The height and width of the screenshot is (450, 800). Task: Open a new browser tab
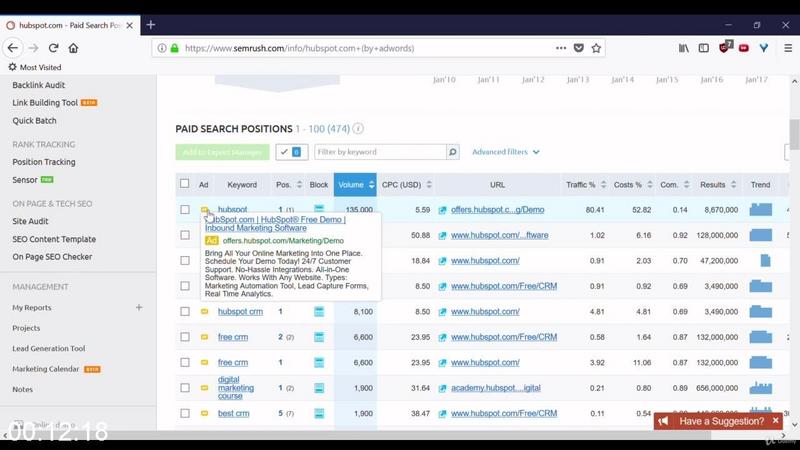coord(151,24)
